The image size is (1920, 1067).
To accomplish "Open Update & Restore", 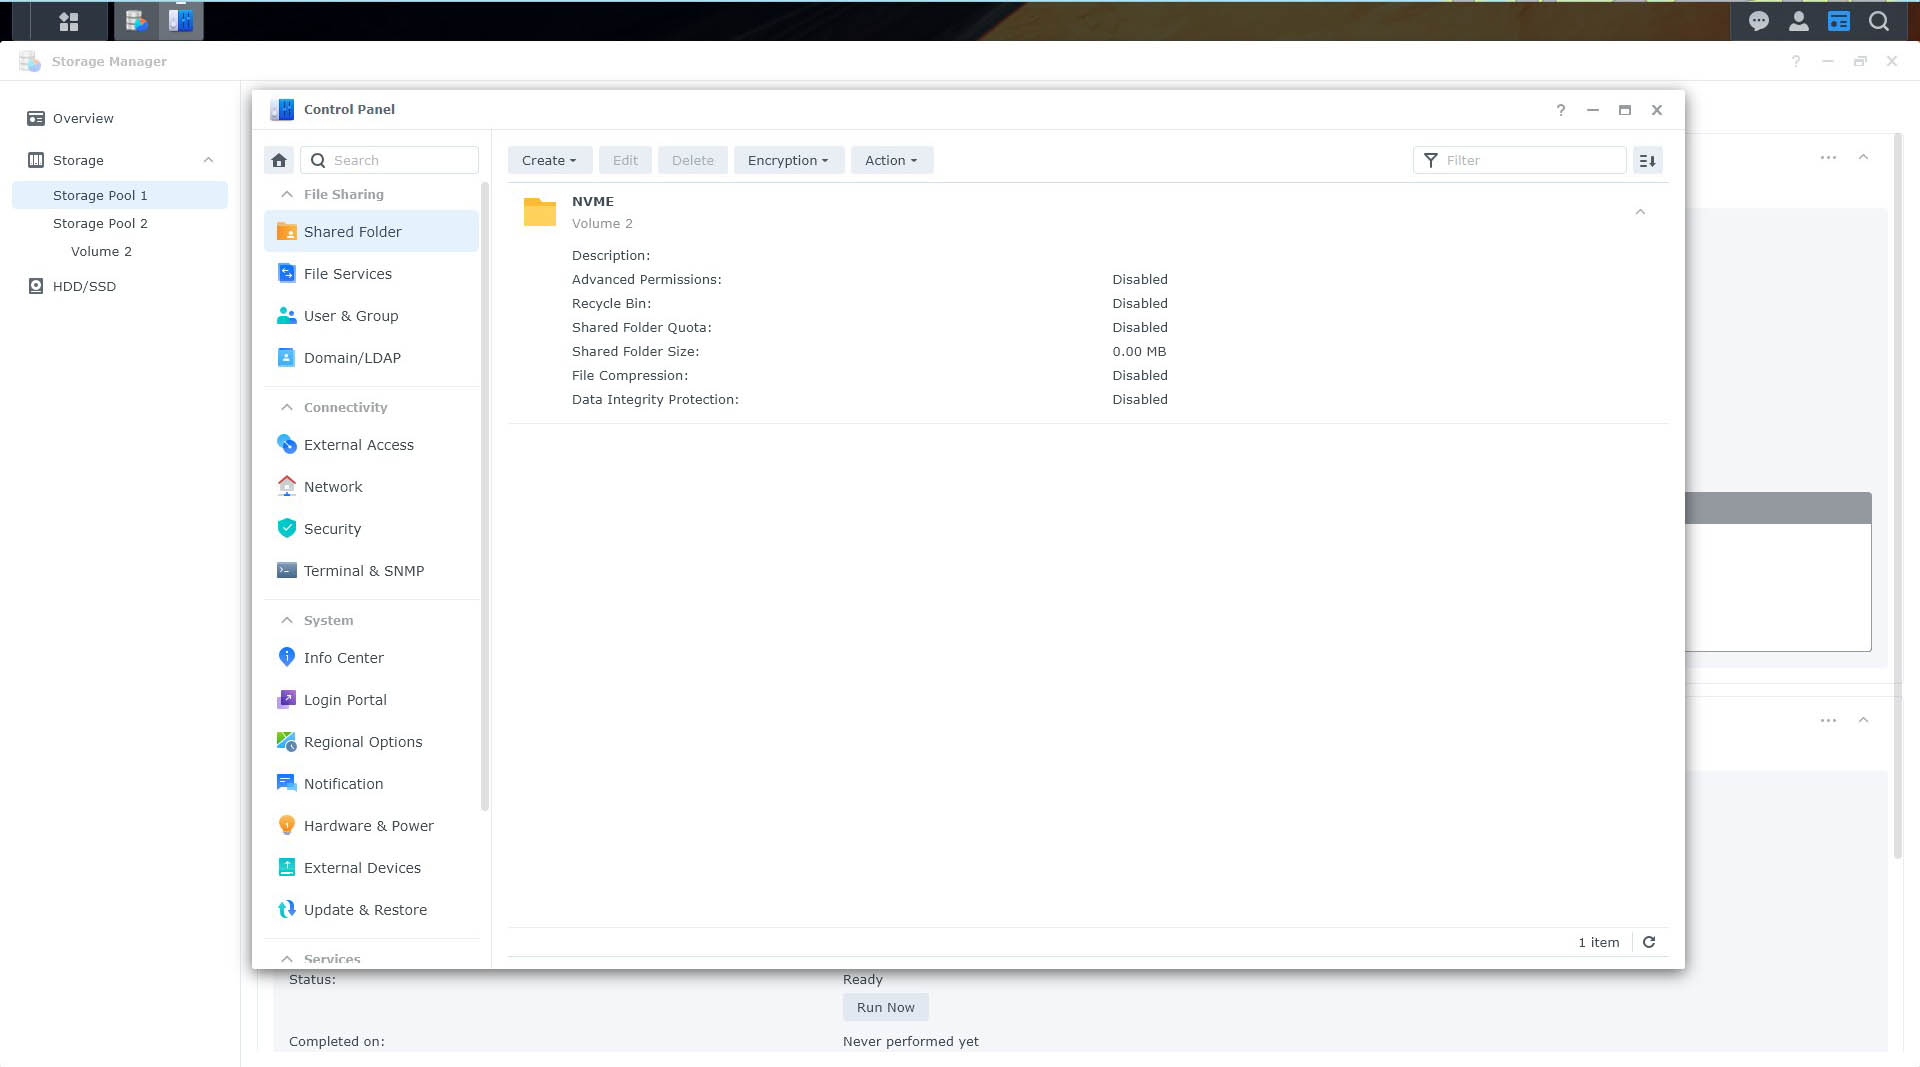I will 371,909.
